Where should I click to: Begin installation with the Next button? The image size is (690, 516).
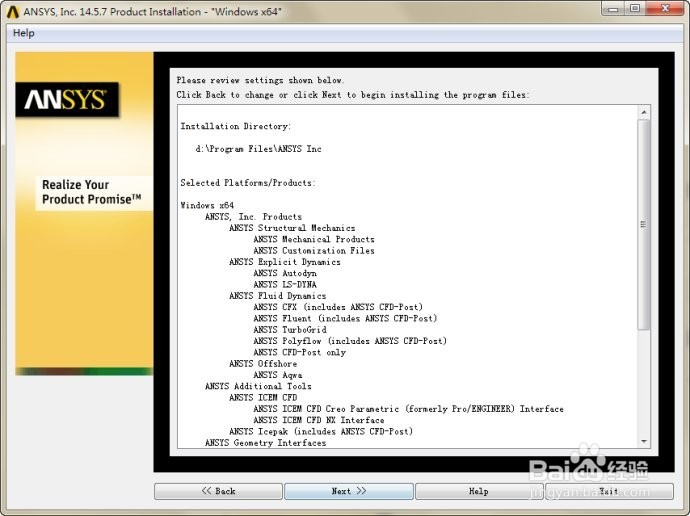(349, 491)
